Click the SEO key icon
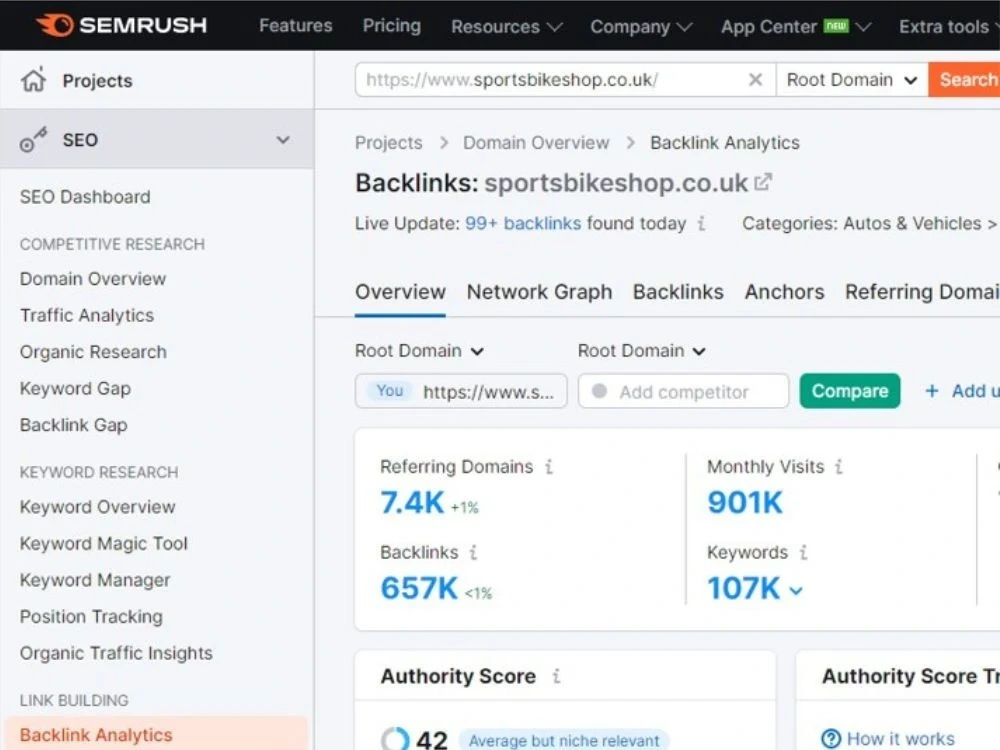The width and height of the screenshot is (1000, 750). tap(33, 140)
